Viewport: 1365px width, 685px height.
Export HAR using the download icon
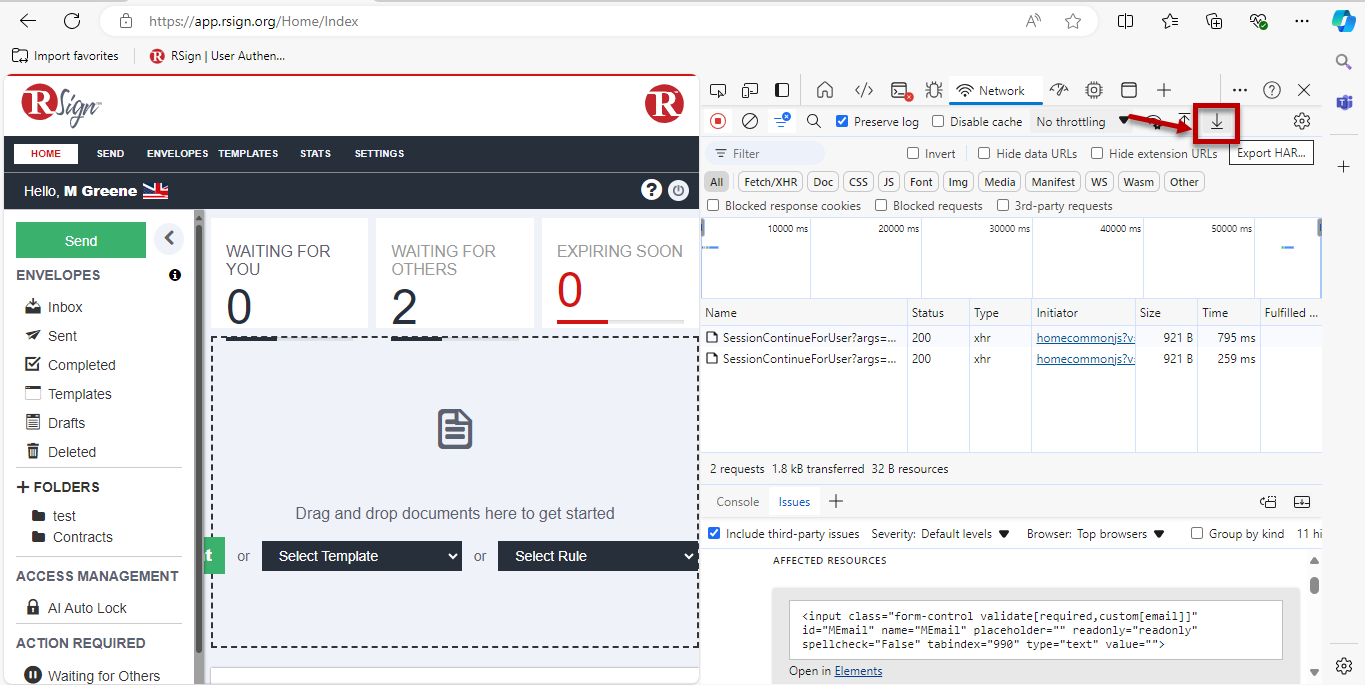pyautogui.click(x=1217, y=122)
